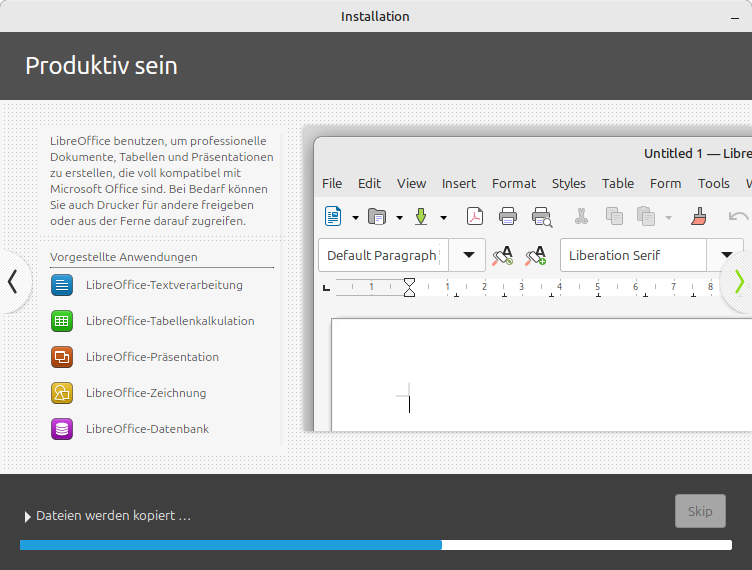
Task: Click the LibreOffice Draw yellow icon
Action: [62, 393]
